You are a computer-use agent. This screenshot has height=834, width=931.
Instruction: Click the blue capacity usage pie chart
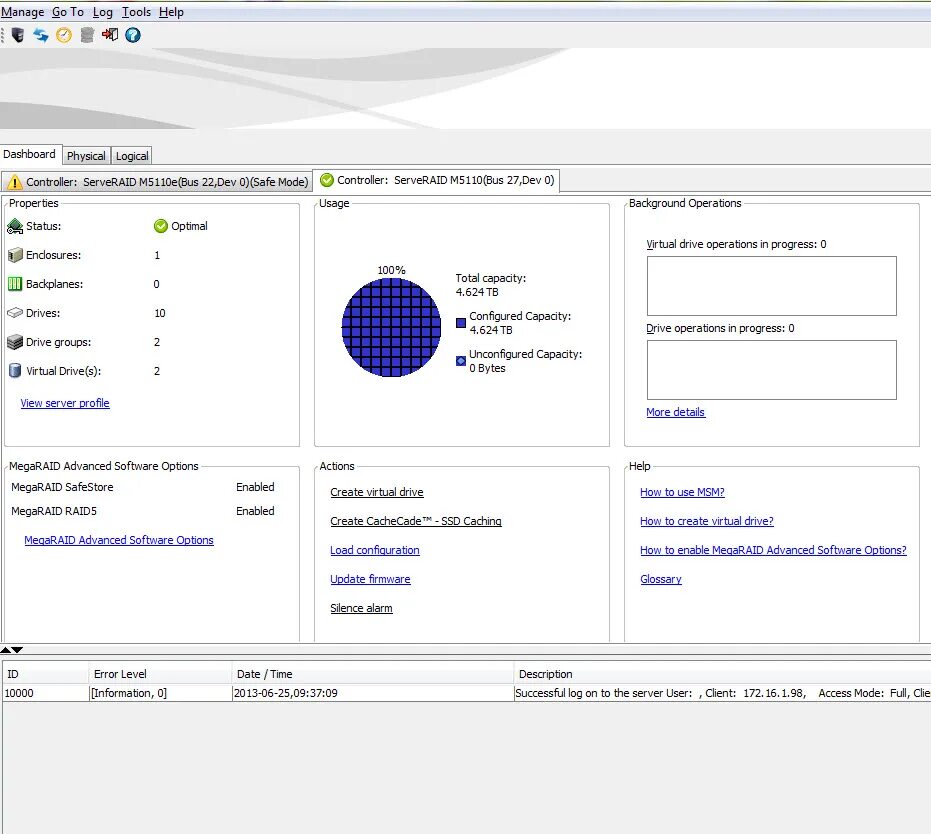(x=391, y=328)
